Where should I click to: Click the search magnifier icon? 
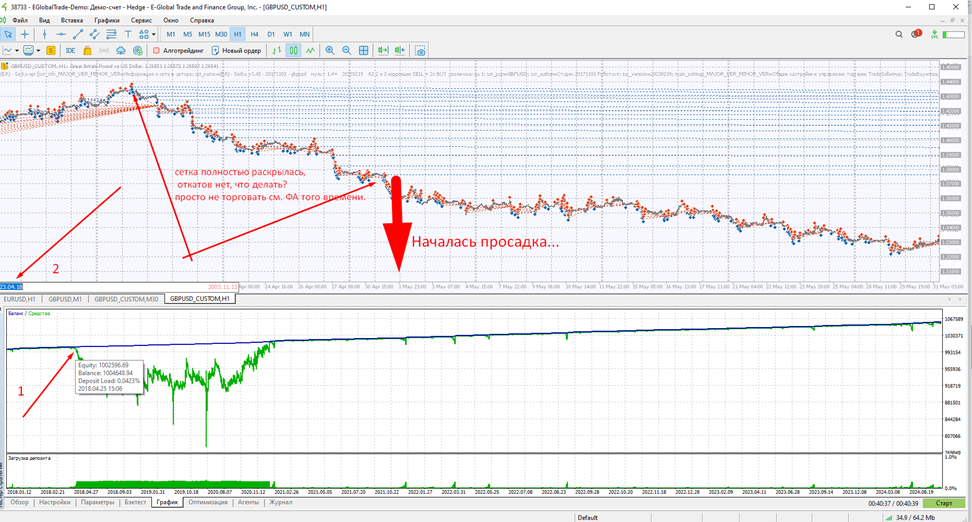pos(899,34)
